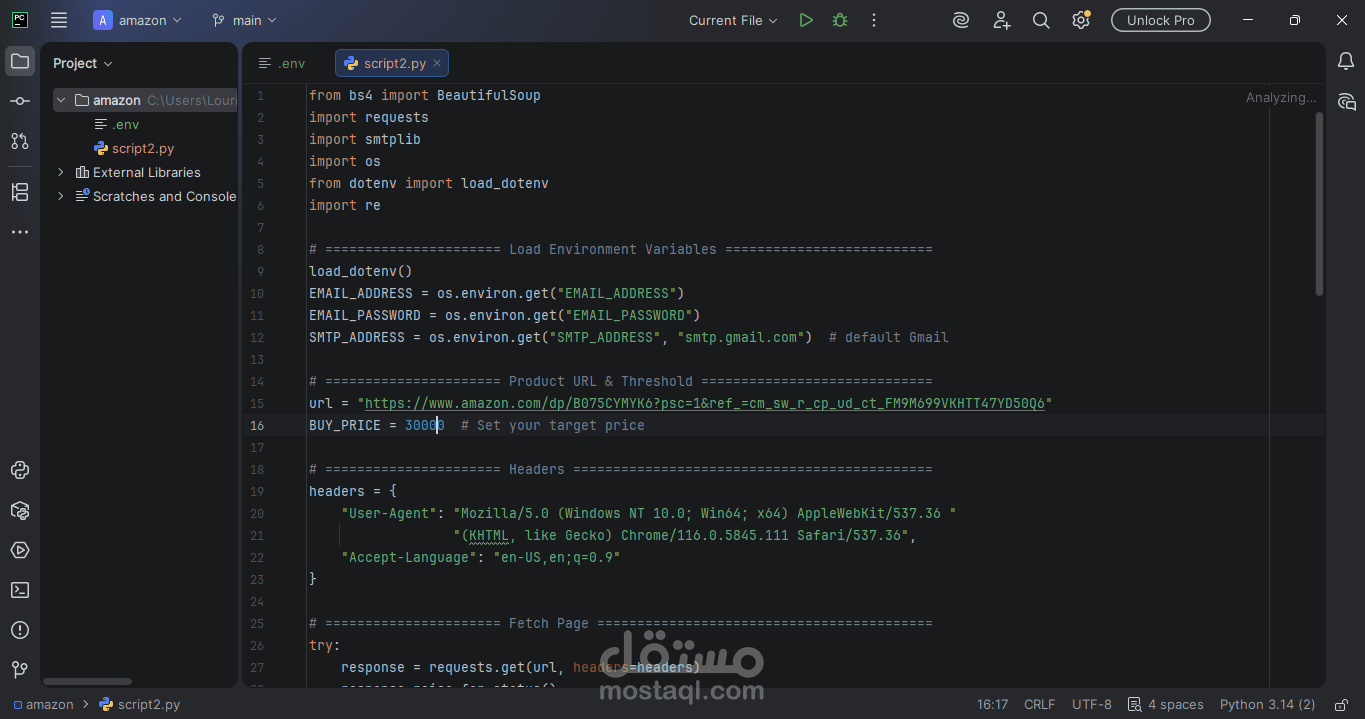Collapse the amazon root folder
The image size is (1365, 719).
click(62, 100)
